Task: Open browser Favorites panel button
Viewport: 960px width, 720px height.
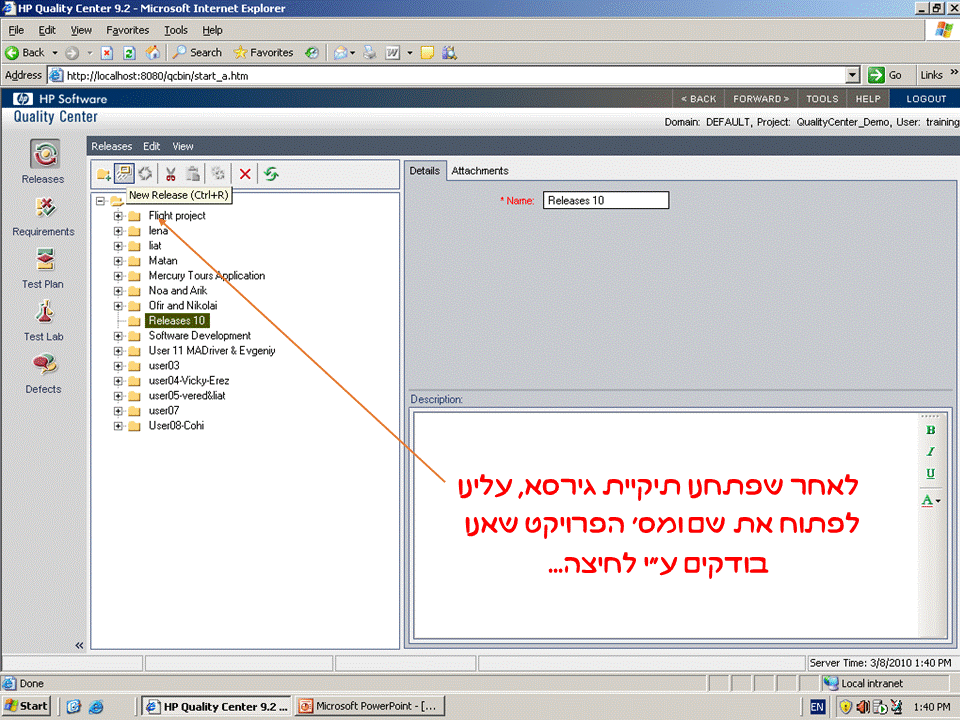Action: pos(263,53)
